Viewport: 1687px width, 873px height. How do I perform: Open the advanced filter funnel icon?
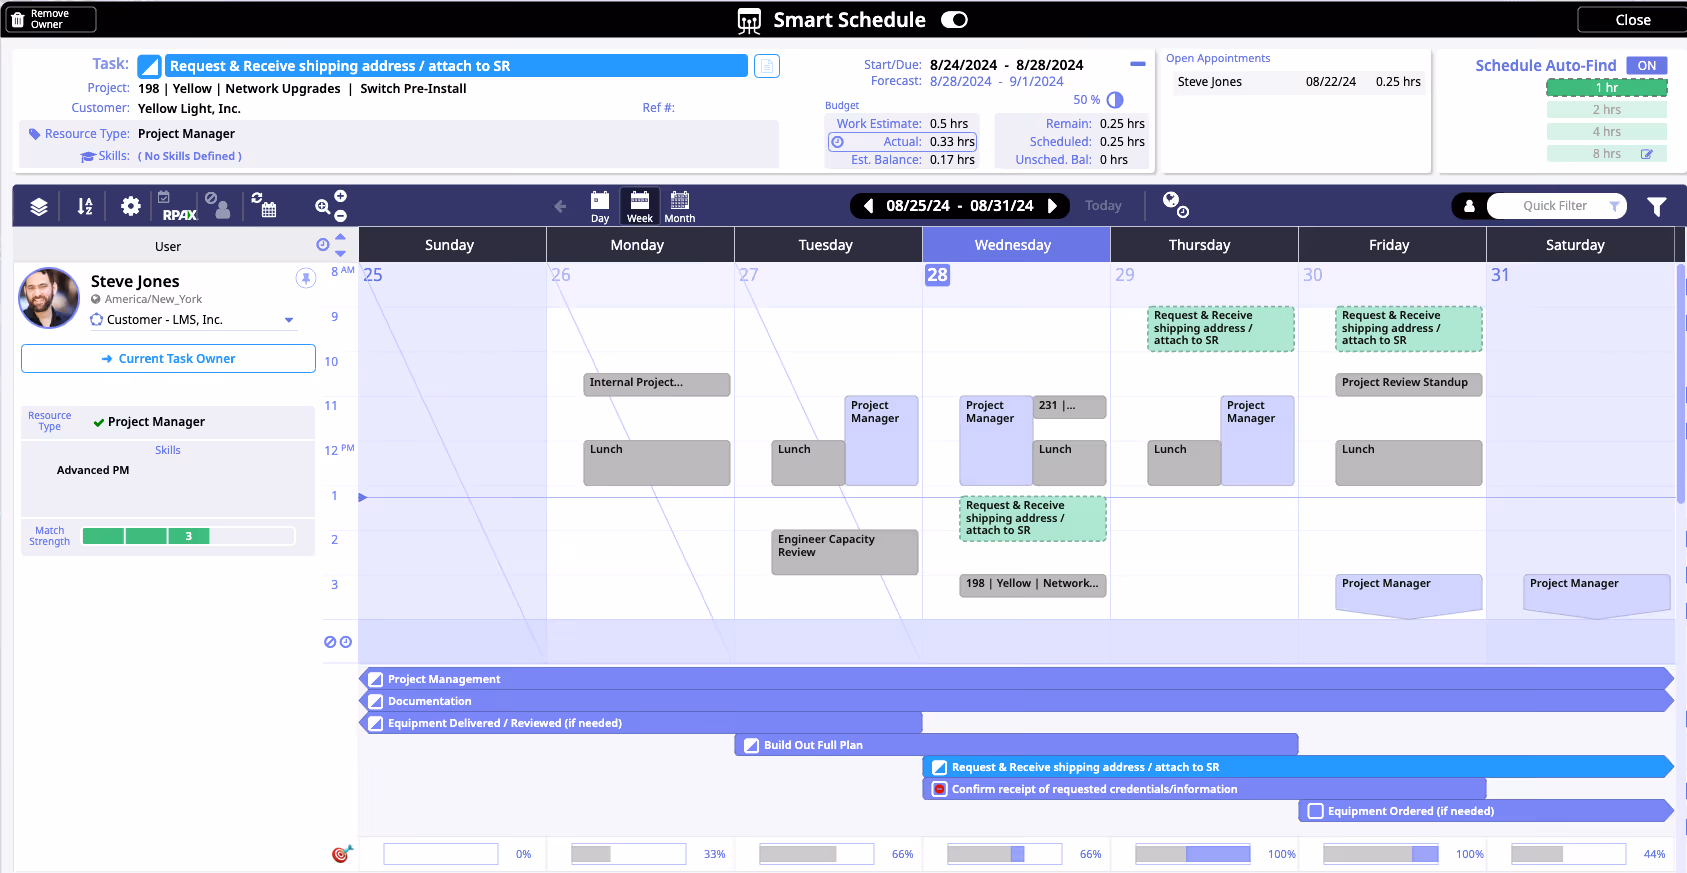pos(1657,206)
